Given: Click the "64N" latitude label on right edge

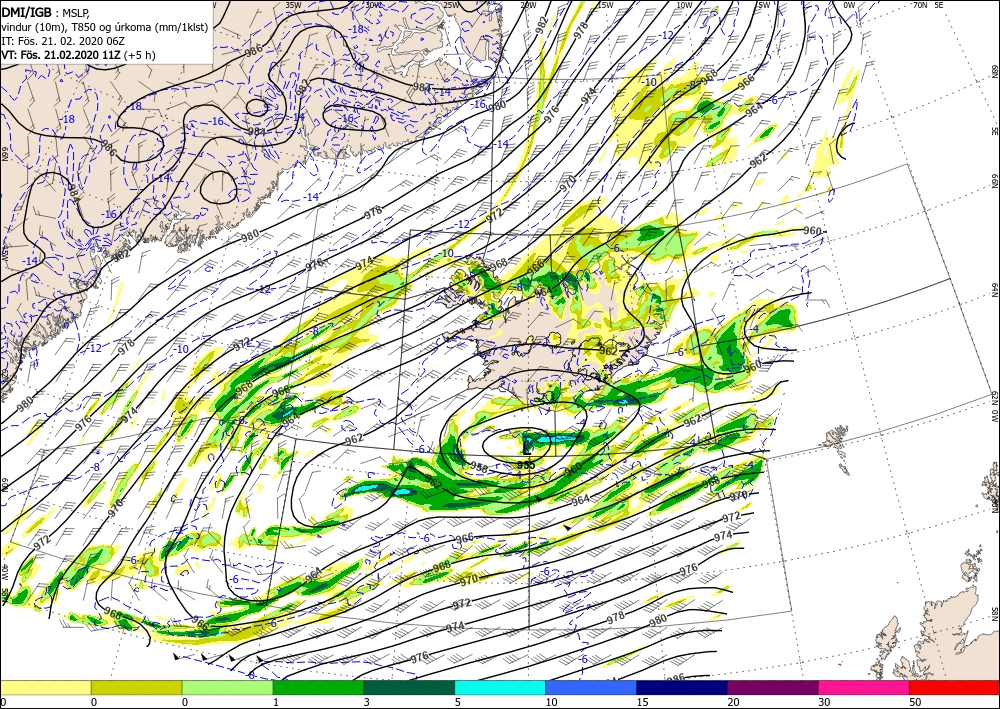Looking at the screenshot, I should point(994,290).
